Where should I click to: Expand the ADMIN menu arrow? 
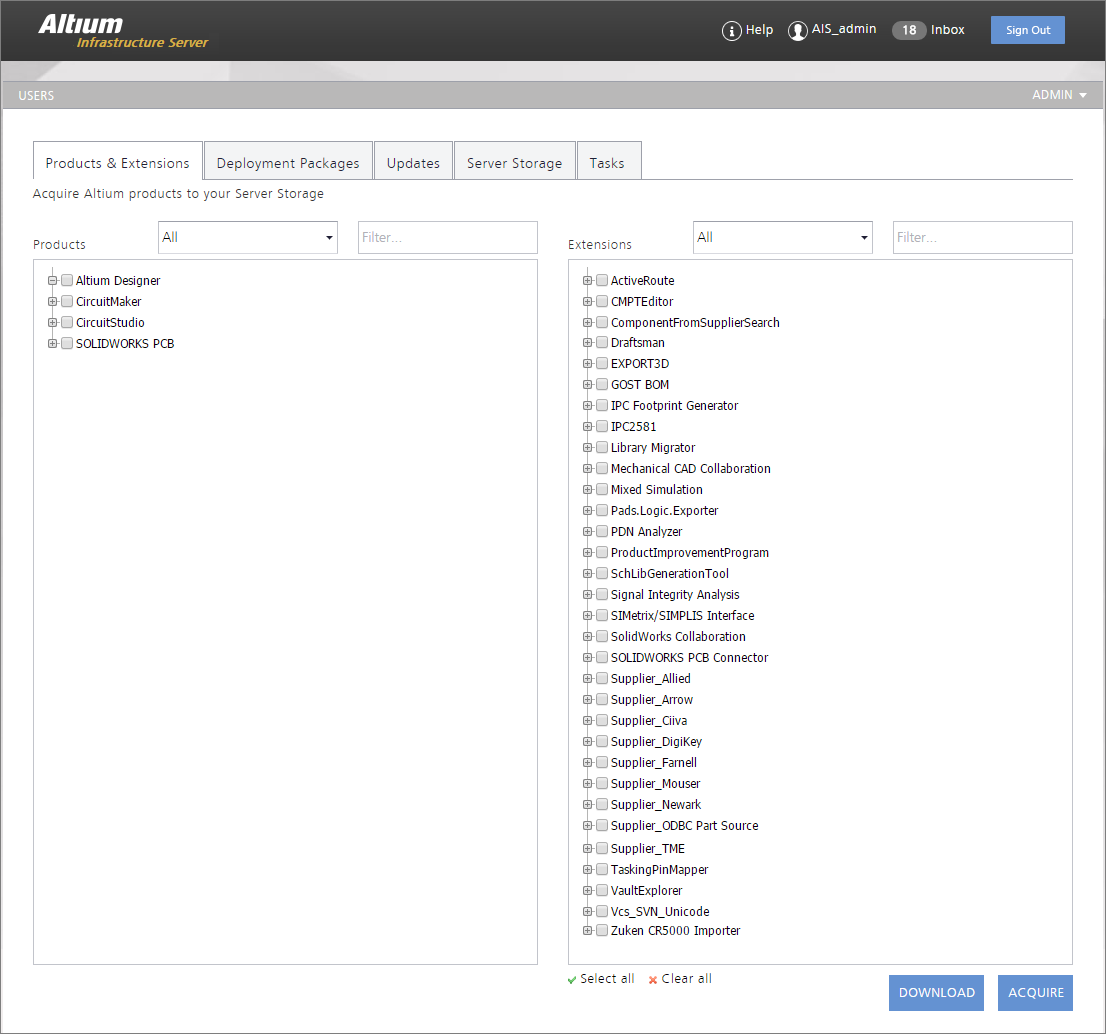coord(1083,96)
